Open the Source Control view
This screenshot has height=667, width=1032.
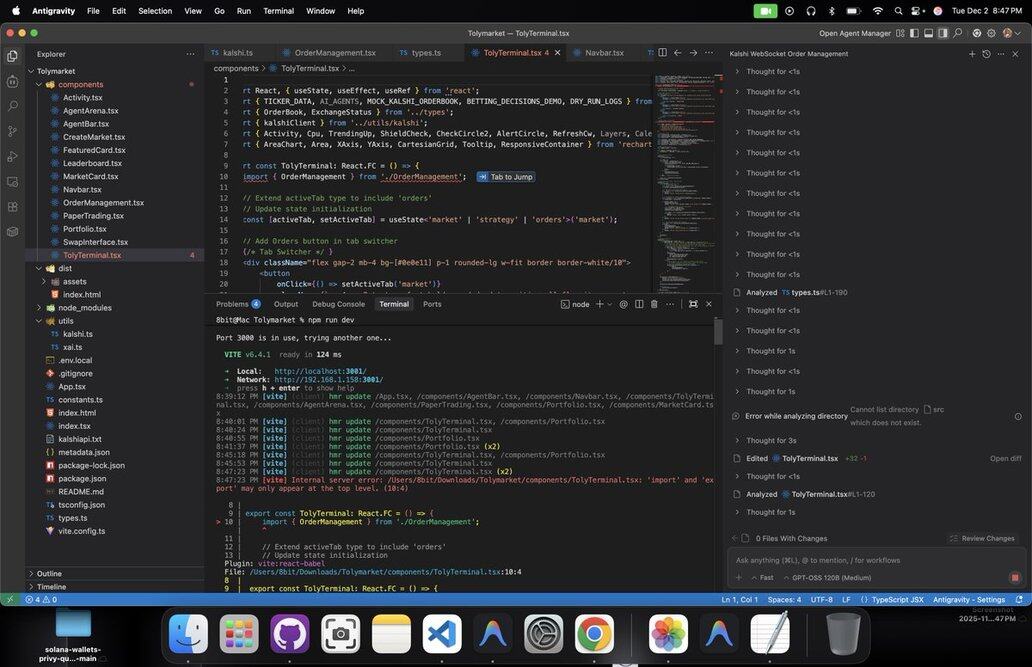click(x=12, y=131)
